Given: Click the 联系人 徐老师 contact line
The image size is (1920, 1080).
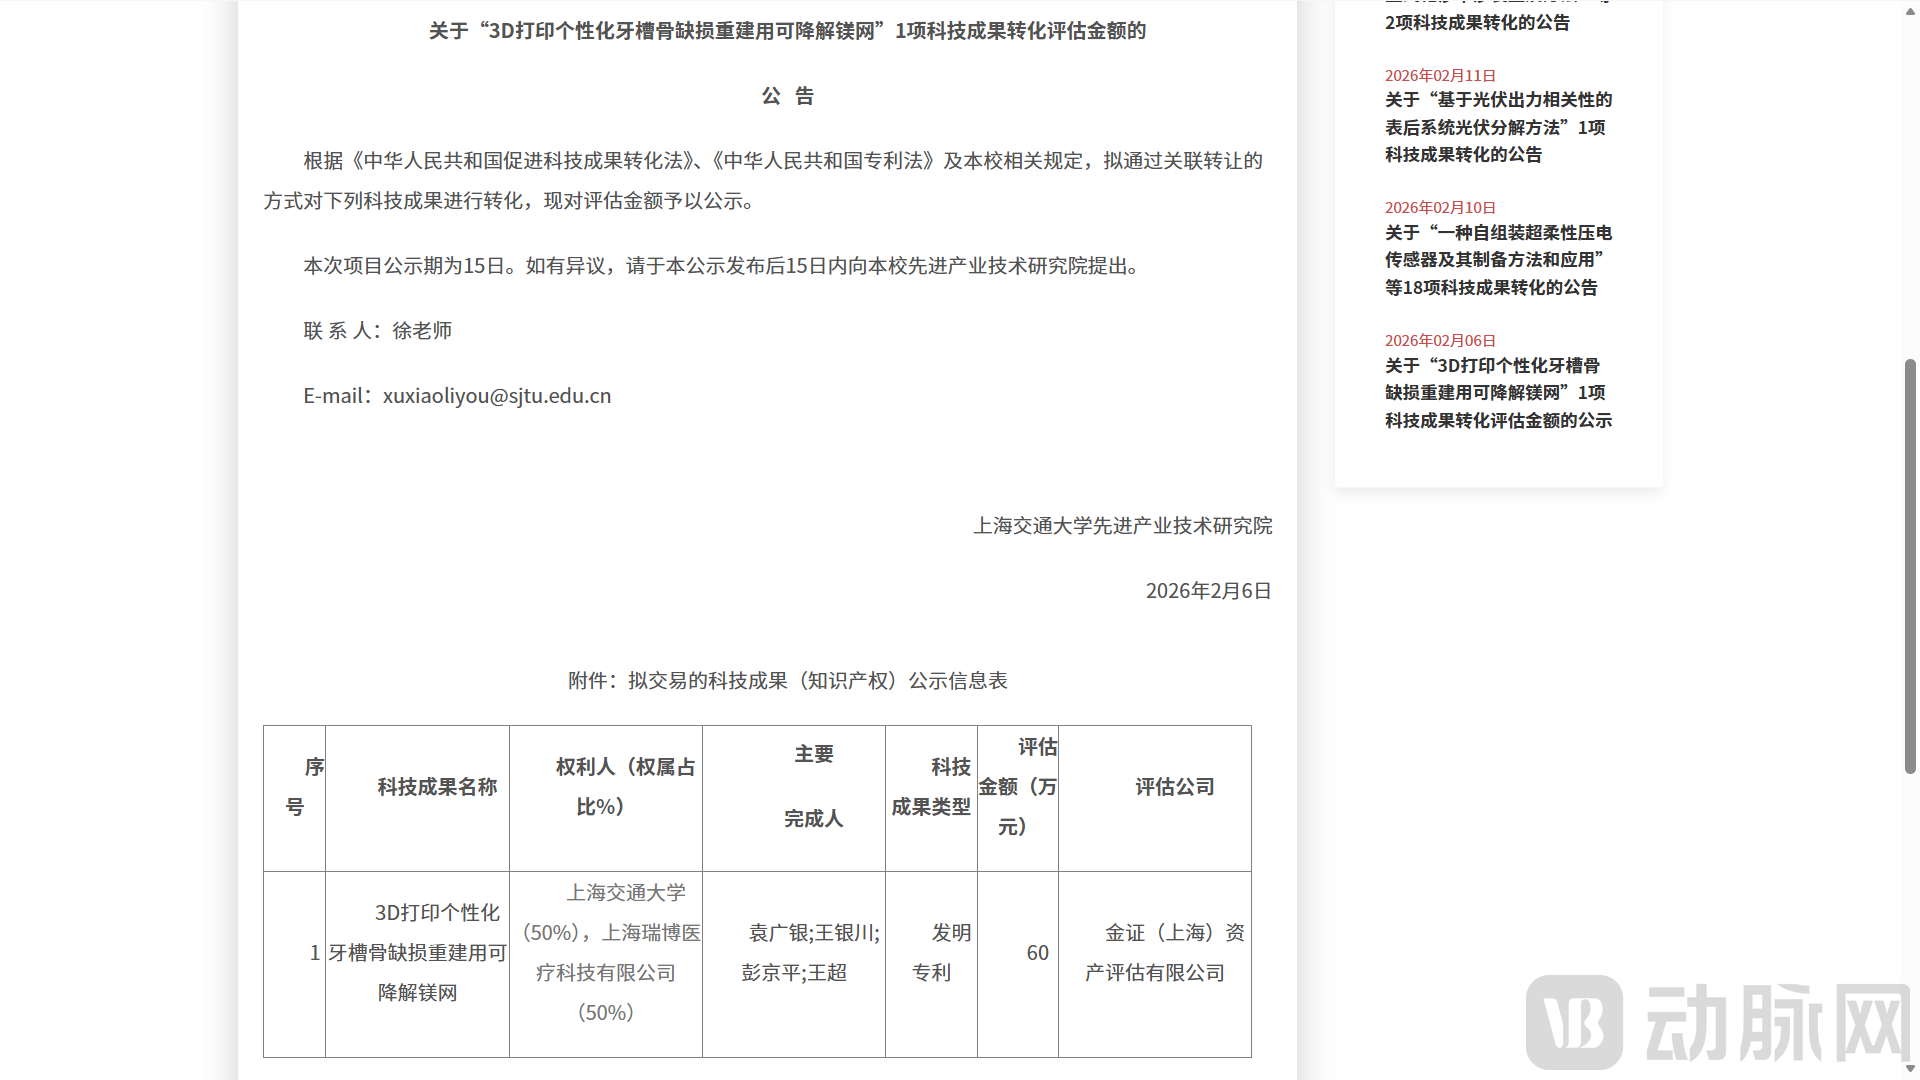Looking at the screenshot, I should click(x=378, y=329).
